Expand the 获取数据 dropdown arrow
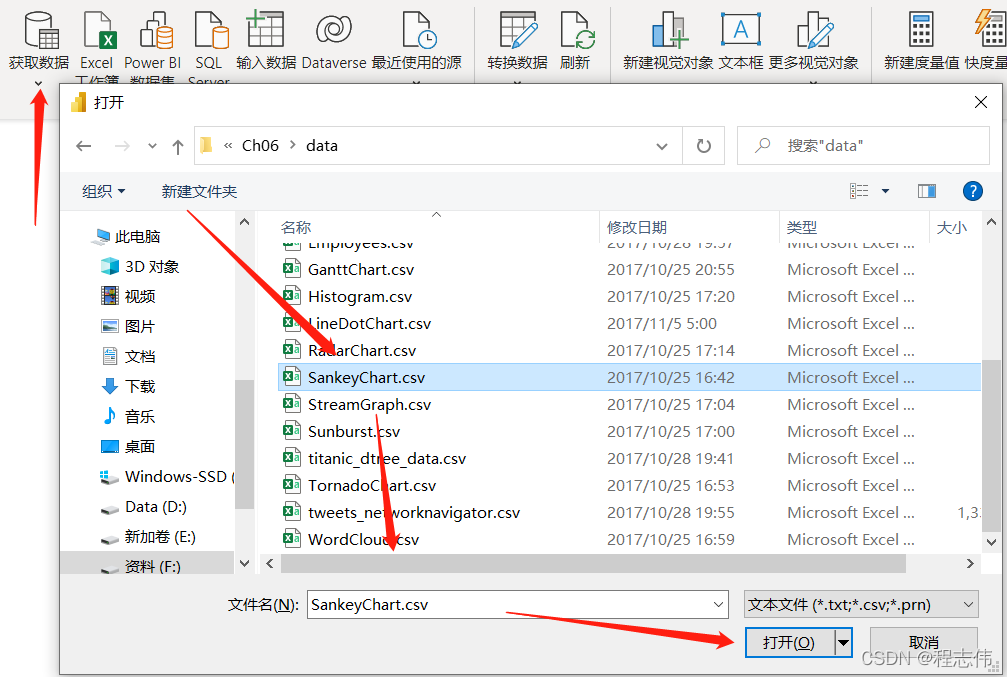This screenshot has height=677, width=1007. [x=39, y=83]
